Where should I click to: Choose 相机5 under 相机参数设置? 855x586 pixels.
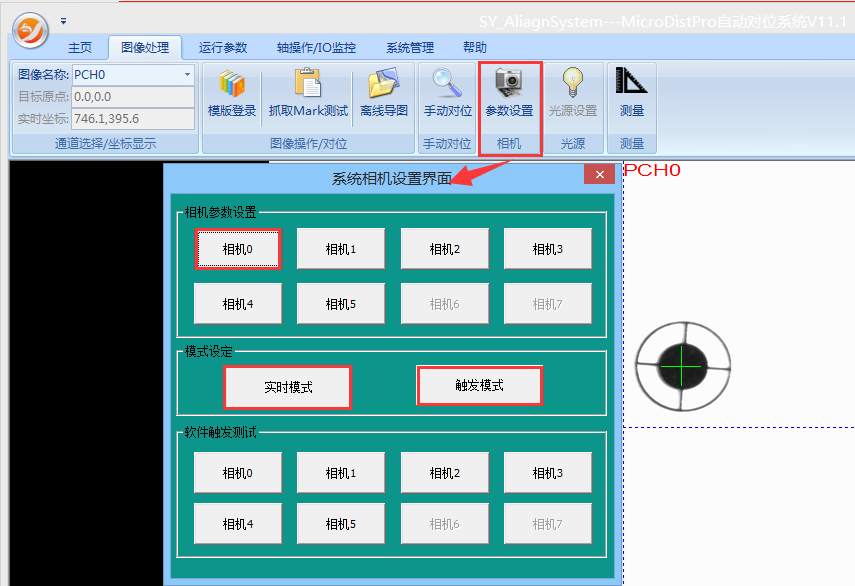pyautogui.click(x=341, y=304)
